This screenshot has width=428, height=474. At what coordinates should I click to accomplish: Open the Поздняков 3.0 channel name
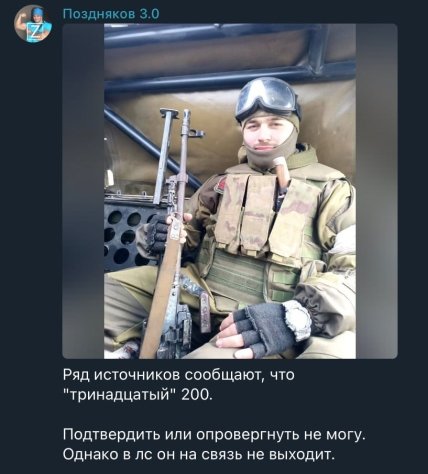pyautogui.click(x=111, y=14)
